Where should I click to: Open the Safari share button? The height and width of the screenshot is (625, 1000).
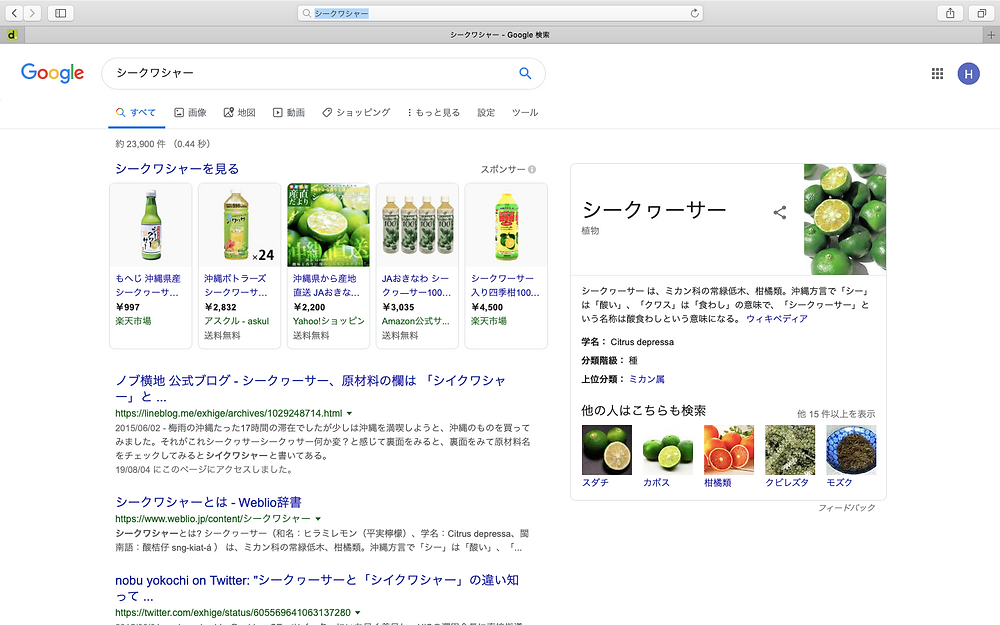pyautogui.click(x=950, y=13)
